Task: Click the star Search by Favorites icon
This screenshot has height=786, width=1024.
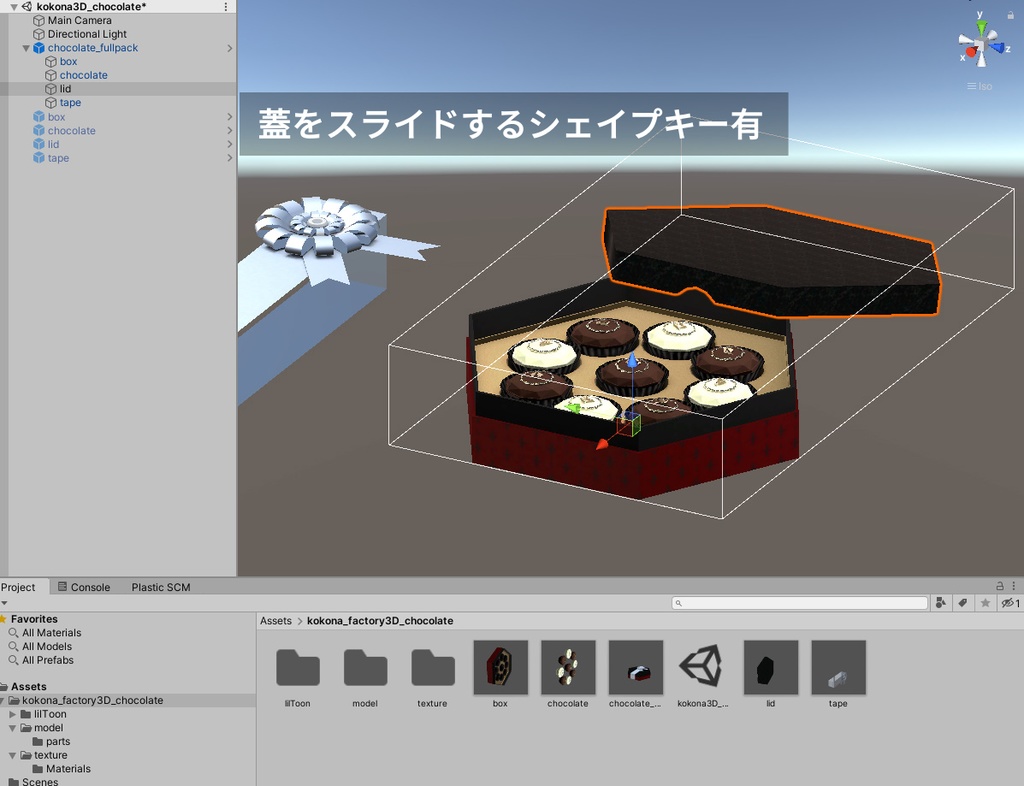Action: (985, 602)
